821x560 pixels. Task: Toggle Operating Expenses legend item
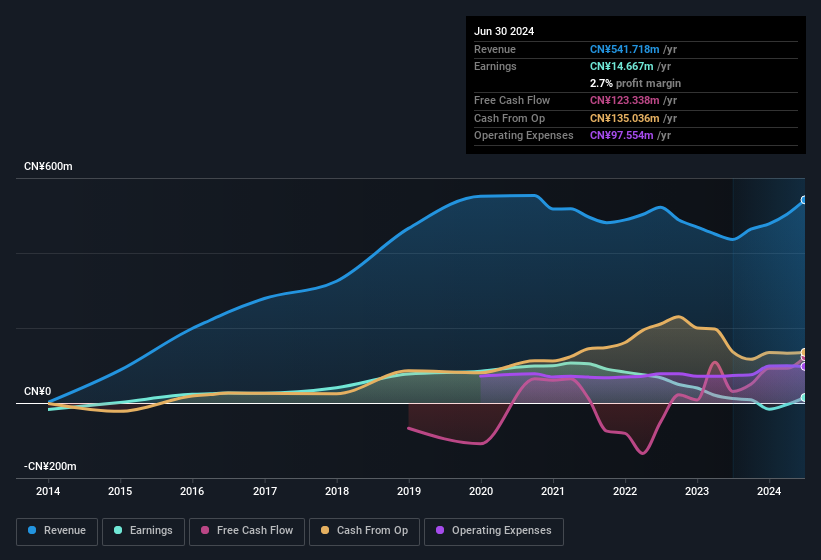click(494, 531)
